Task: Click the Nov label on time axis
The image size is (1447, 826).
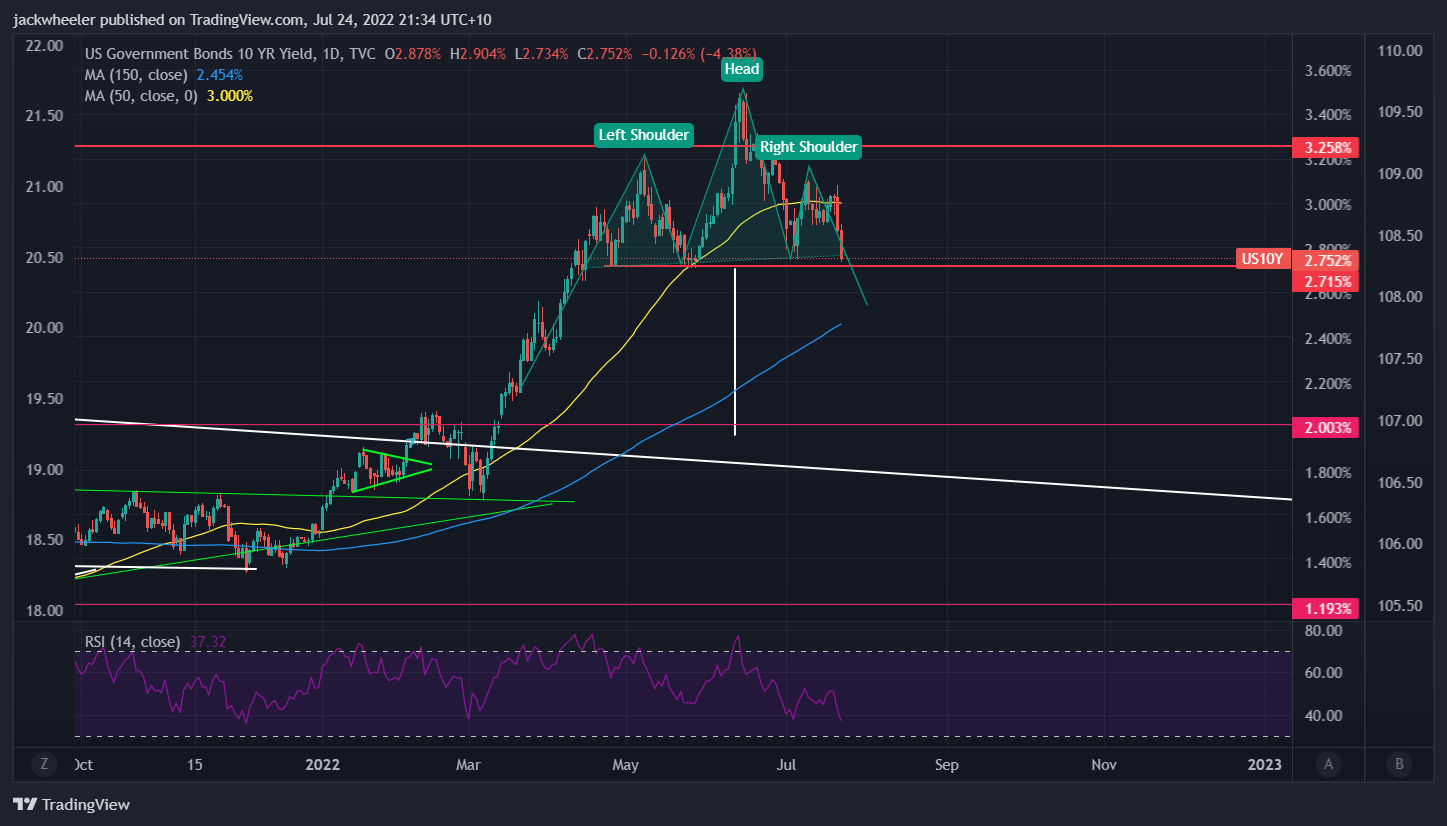Action: point(1104,765)
